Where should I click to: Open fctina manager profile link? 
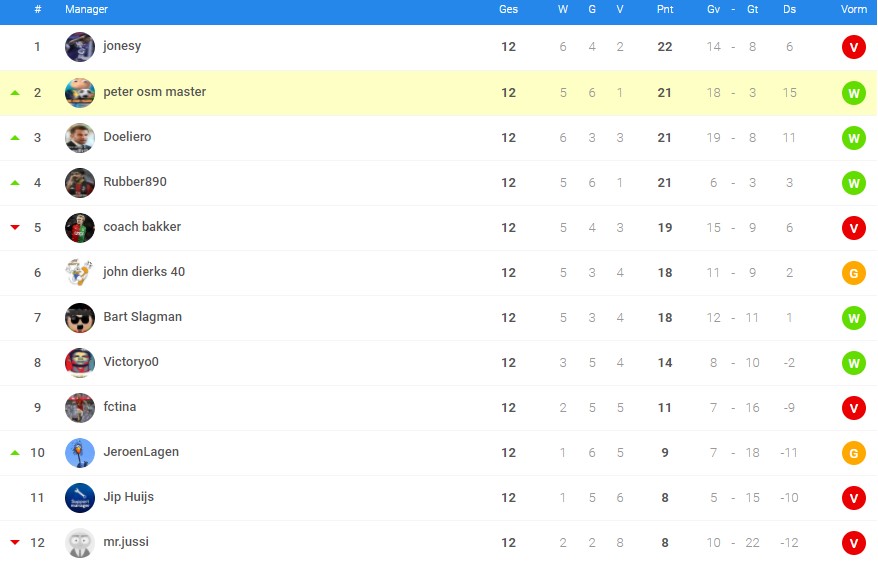120,407
